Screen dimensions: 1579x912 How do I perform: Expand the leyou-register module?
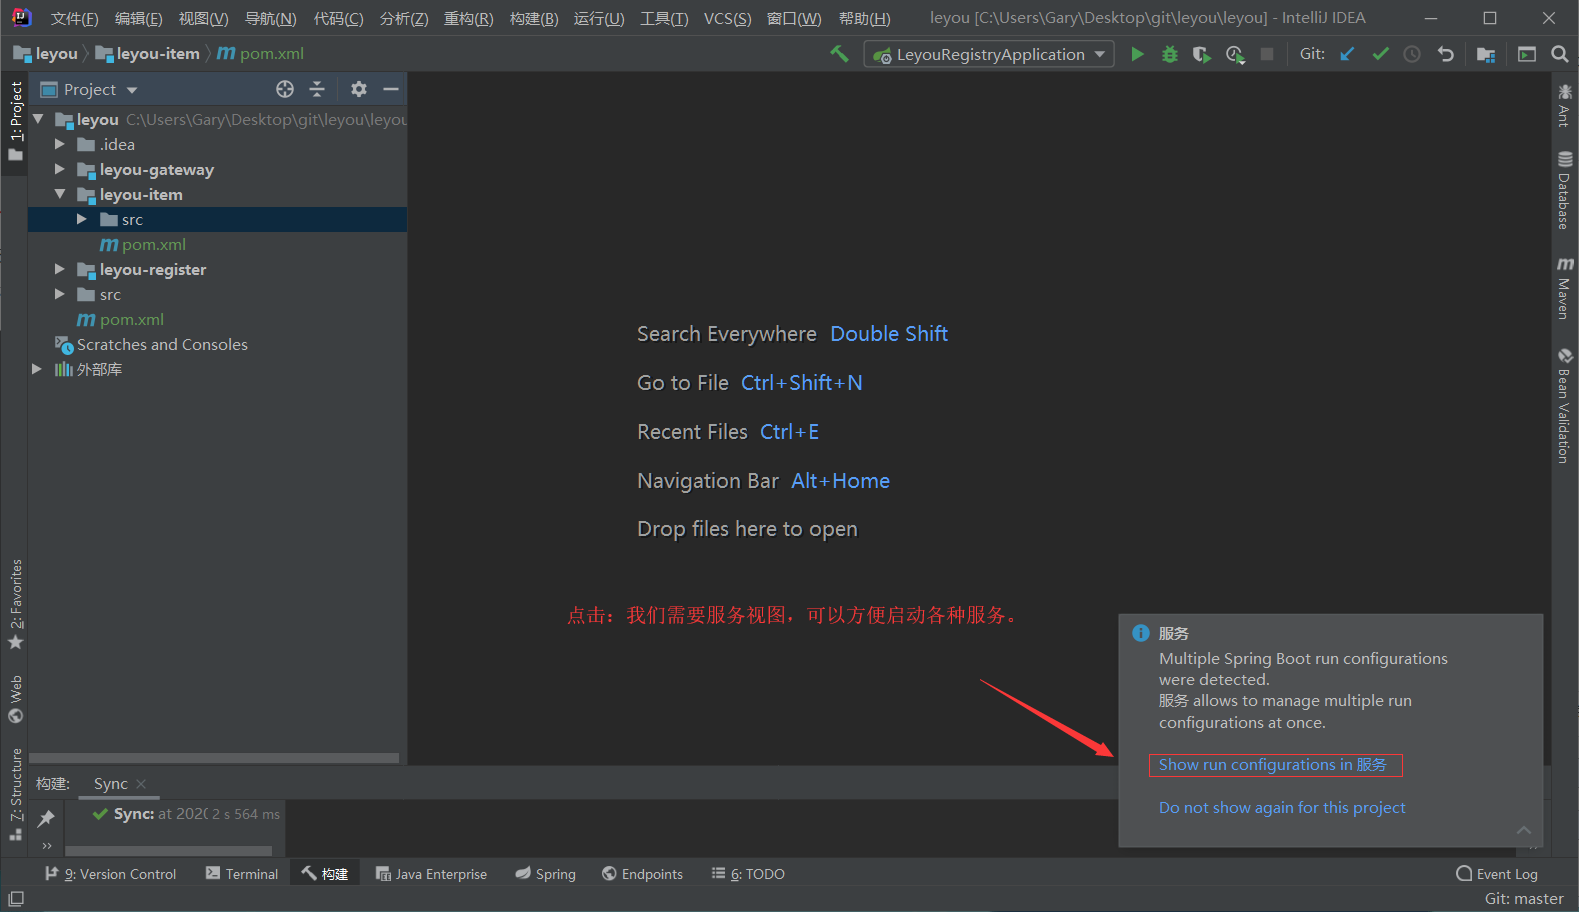click(x=60, y=269)
